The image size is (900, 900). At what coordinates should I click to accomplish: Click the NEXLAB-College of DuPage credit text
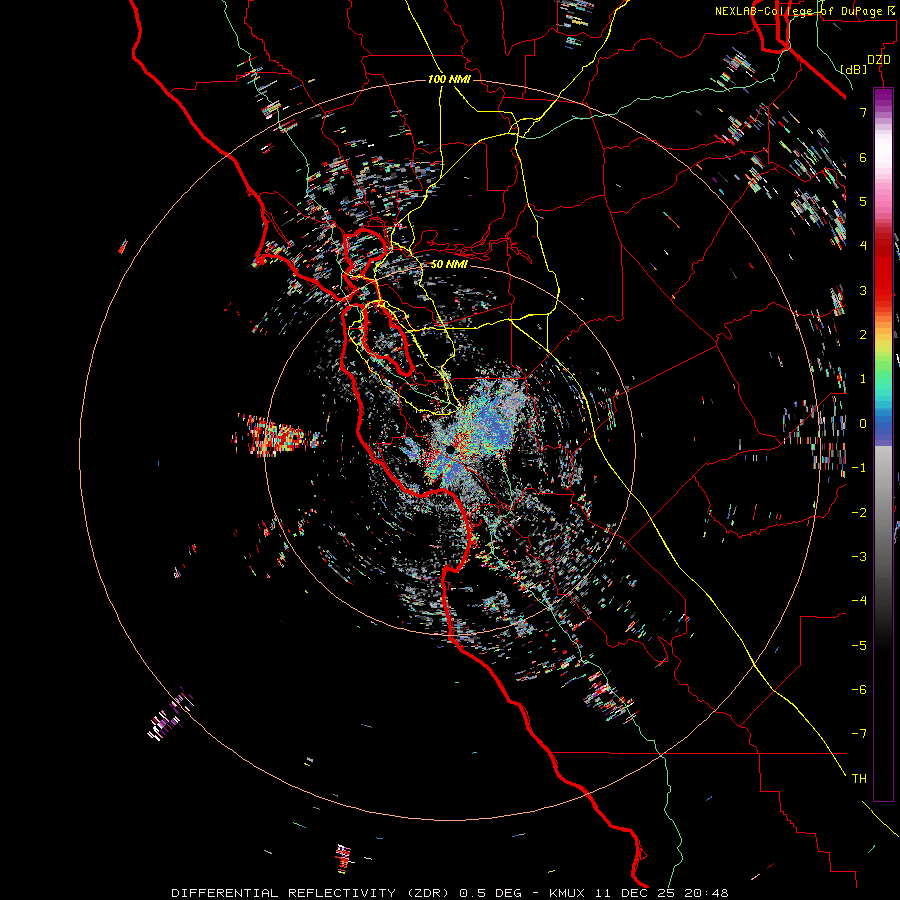806,11
